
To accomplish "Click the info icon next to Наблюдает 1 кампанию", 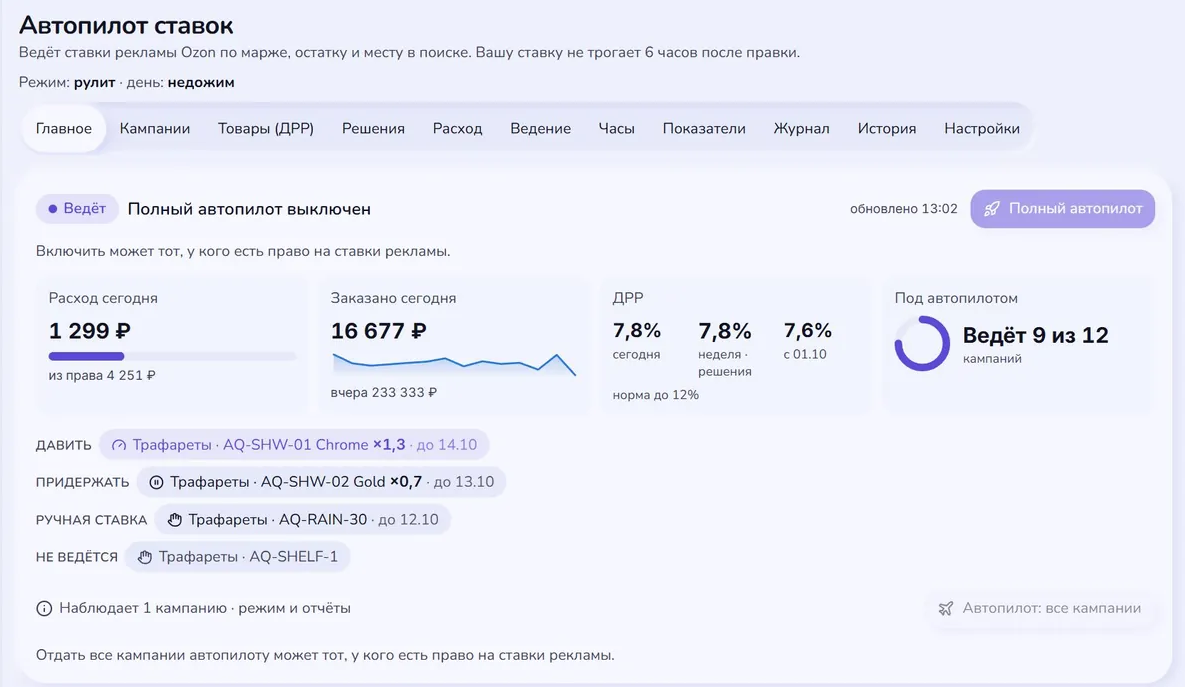I will coord(45,608).
